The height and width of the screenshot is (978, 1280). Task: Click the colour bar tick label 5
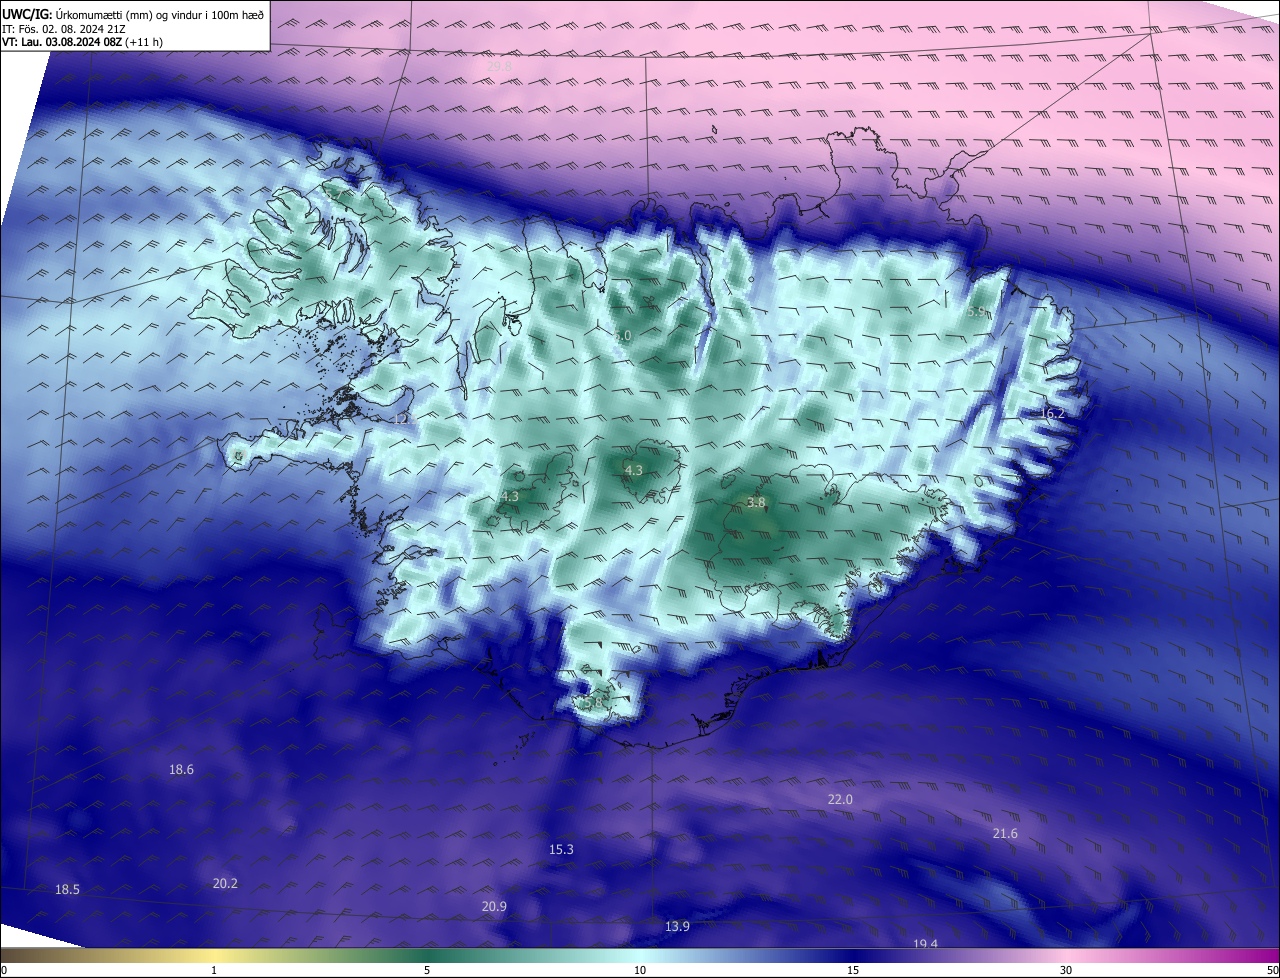point(427,970)
